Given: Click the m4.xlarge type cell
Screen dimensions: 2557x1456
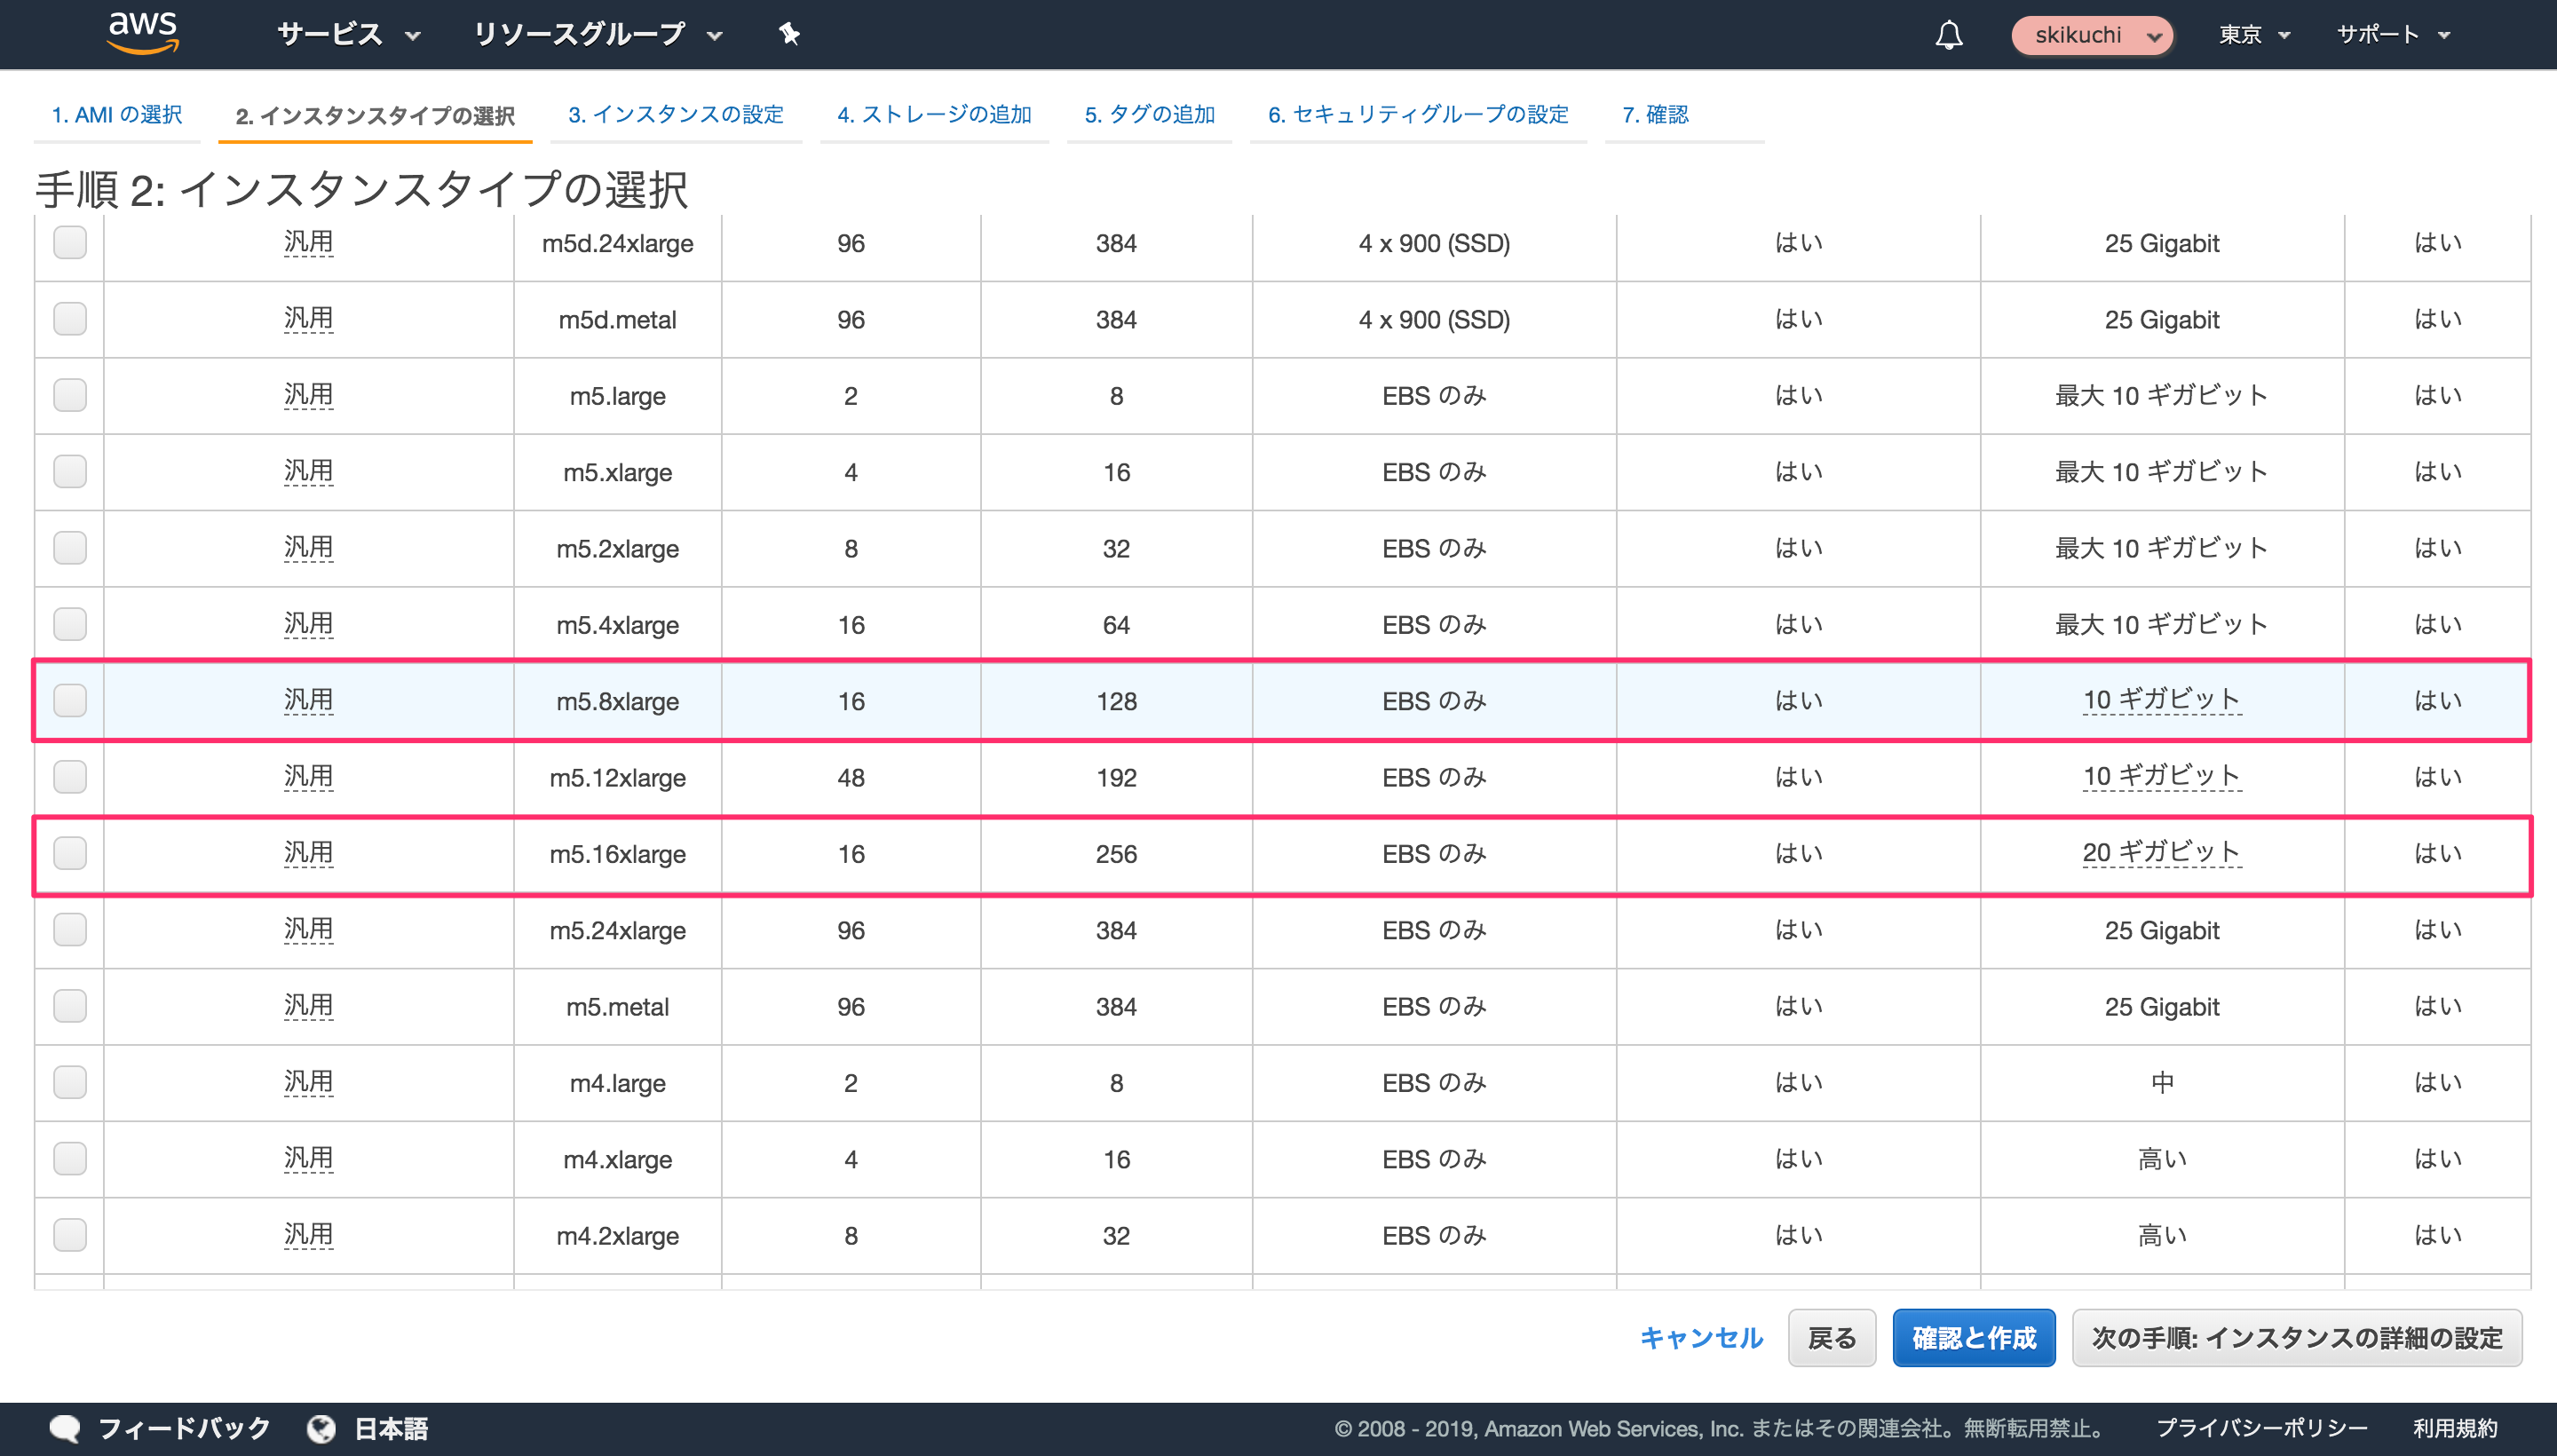Looking at the screenshot, I should [617, 1160].
